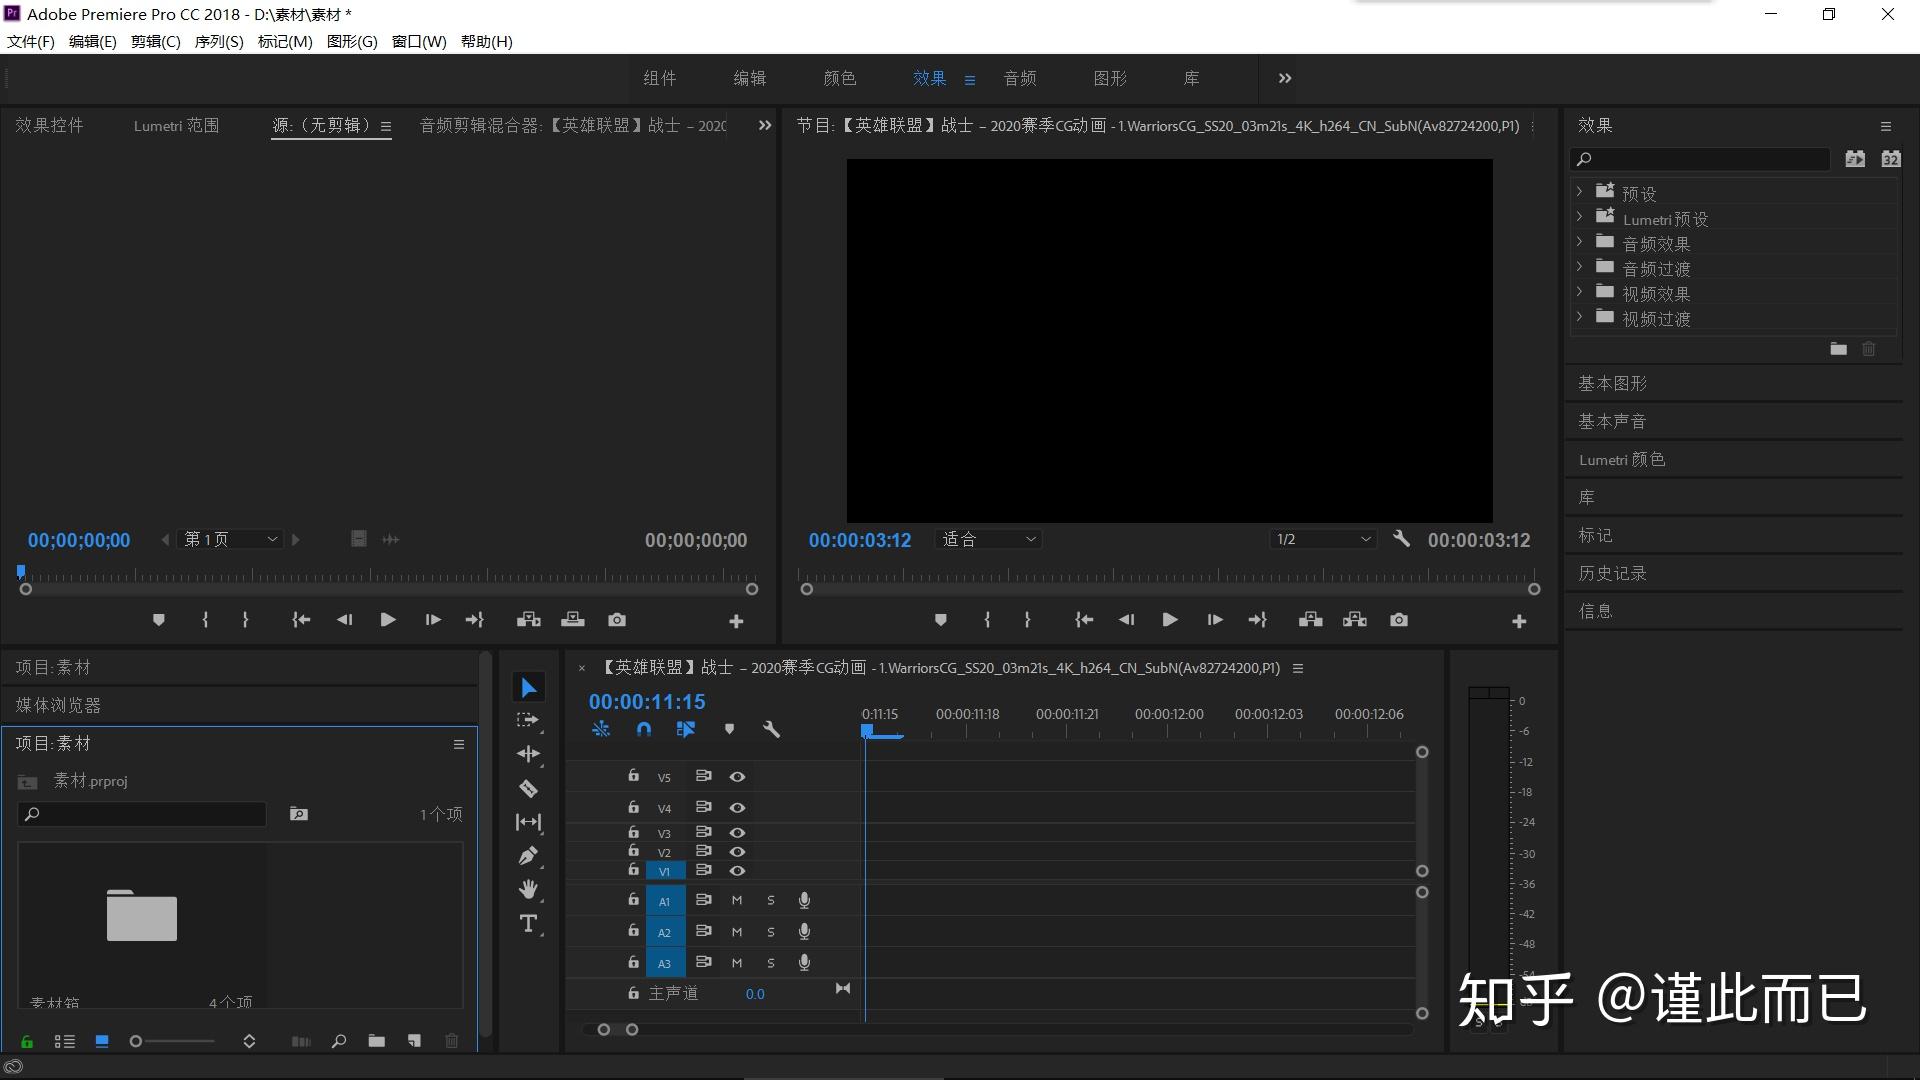Export frame from Source monitor camera icon
Image resolution: width=1920 pixels, height=1080 pixels.
point(616,620)
